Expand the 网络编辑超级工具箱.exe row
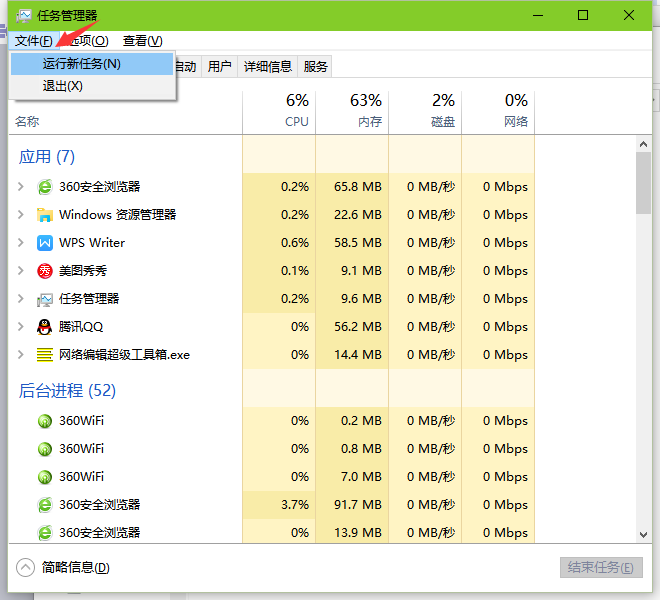This screenshot has width=660, height=600. [20, 355]
